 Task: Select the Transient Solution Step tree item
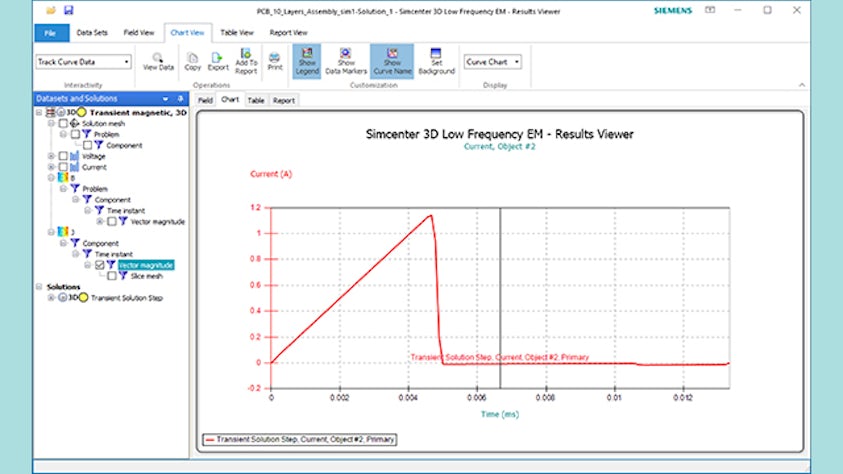[x=126, y=298]
